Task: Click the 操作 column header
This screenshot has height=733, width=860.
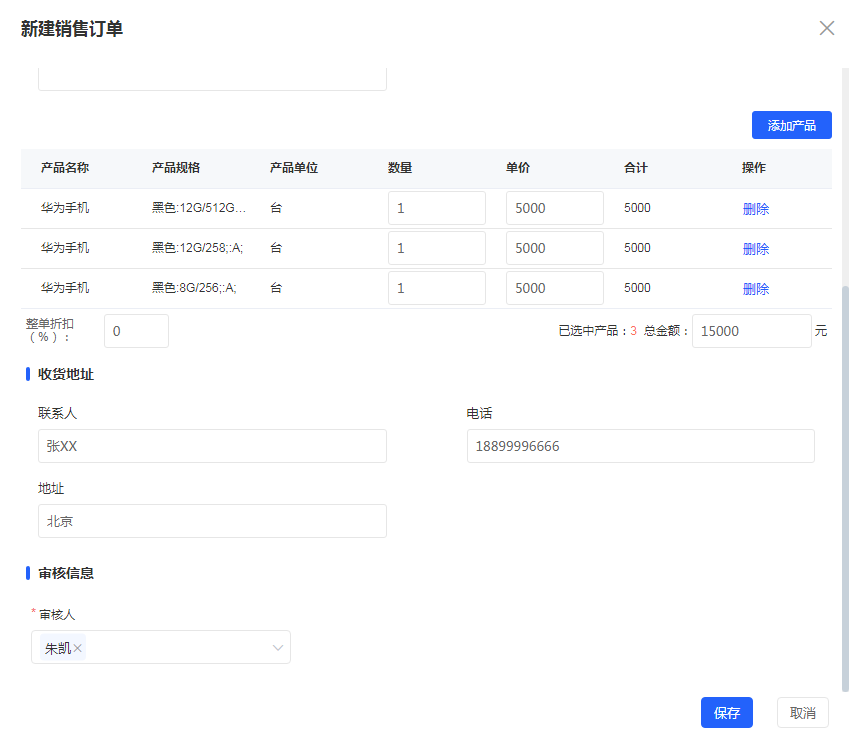Action: 754,167
